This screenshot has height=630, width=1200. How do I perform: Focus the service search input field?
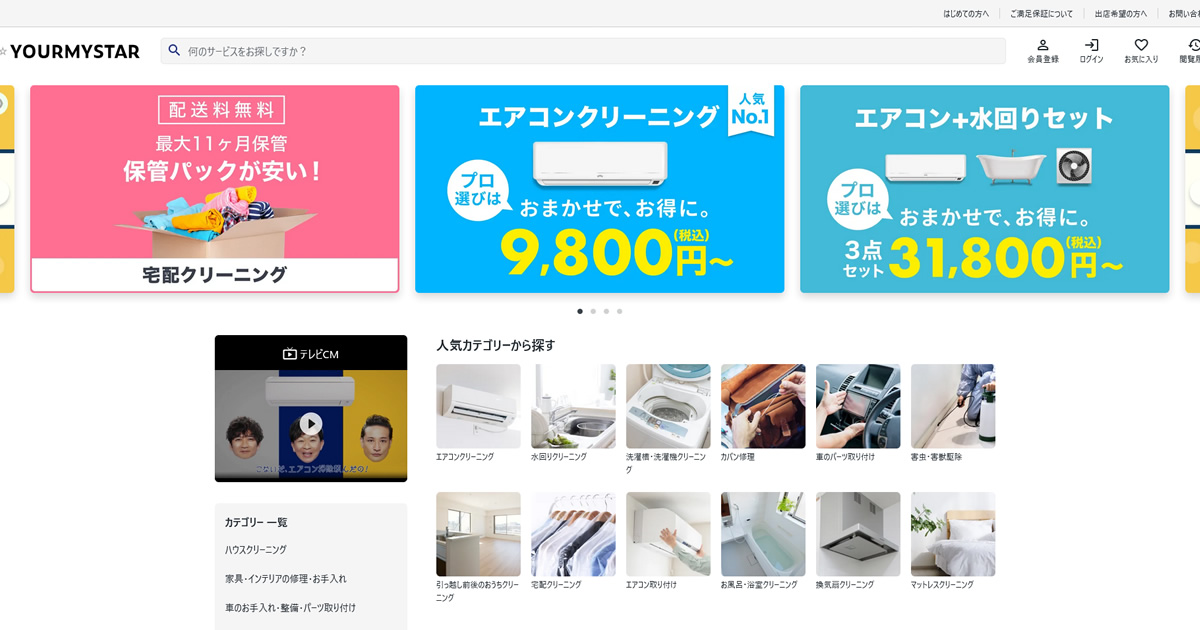coord(583,51)
